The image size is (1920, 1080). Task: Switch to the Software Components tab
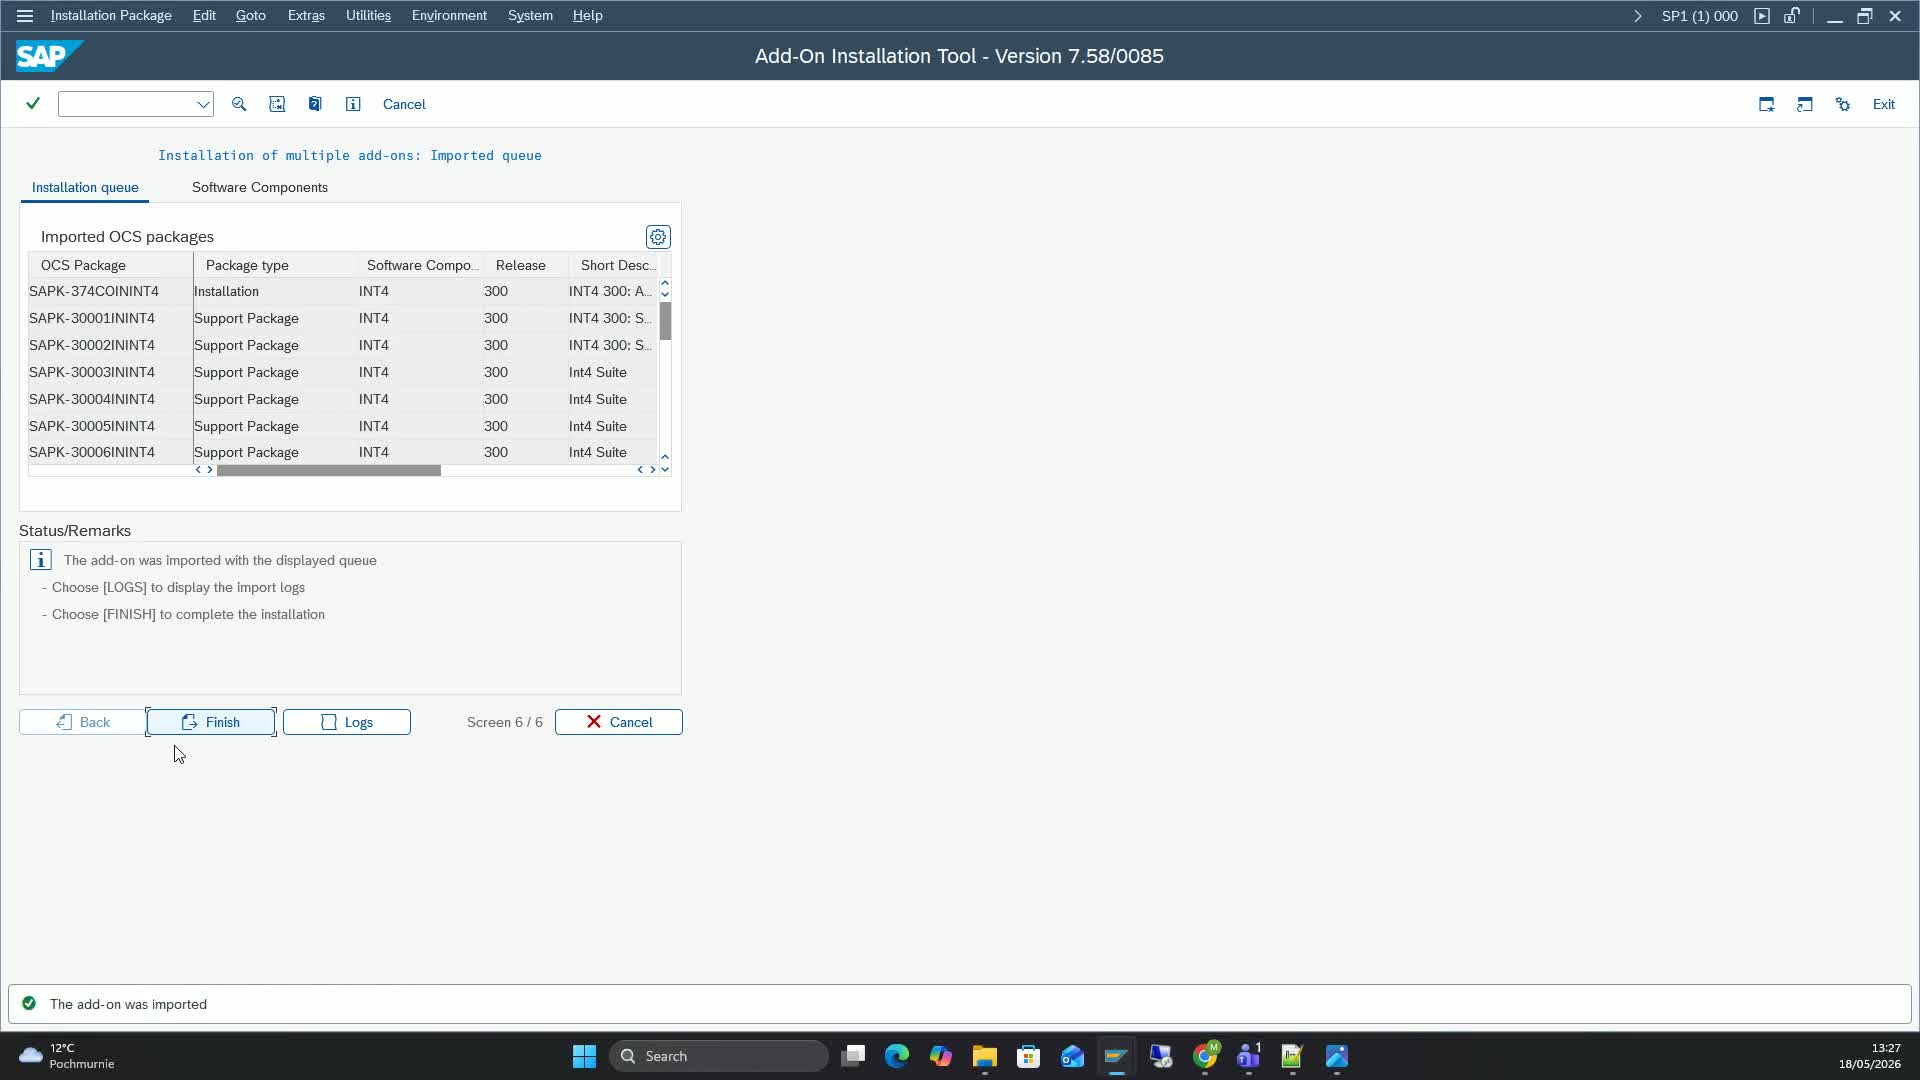(x=260, y=187)
